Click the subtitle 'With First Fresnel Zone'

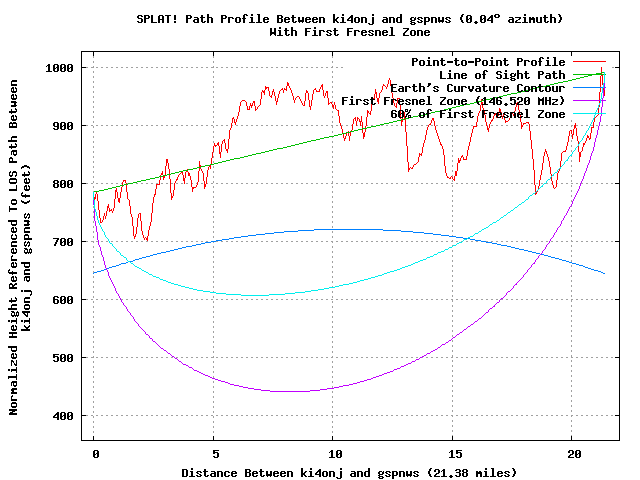click(350, 32)
